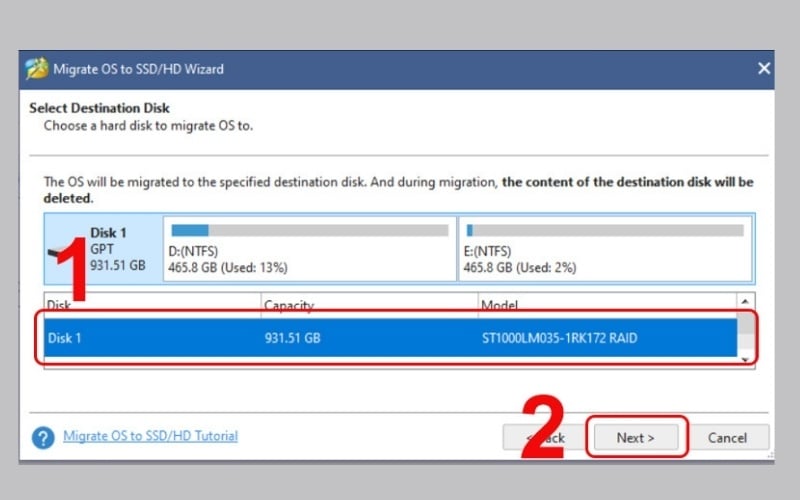Click the Model column header

pyautogui.click(x=607, y=305)
